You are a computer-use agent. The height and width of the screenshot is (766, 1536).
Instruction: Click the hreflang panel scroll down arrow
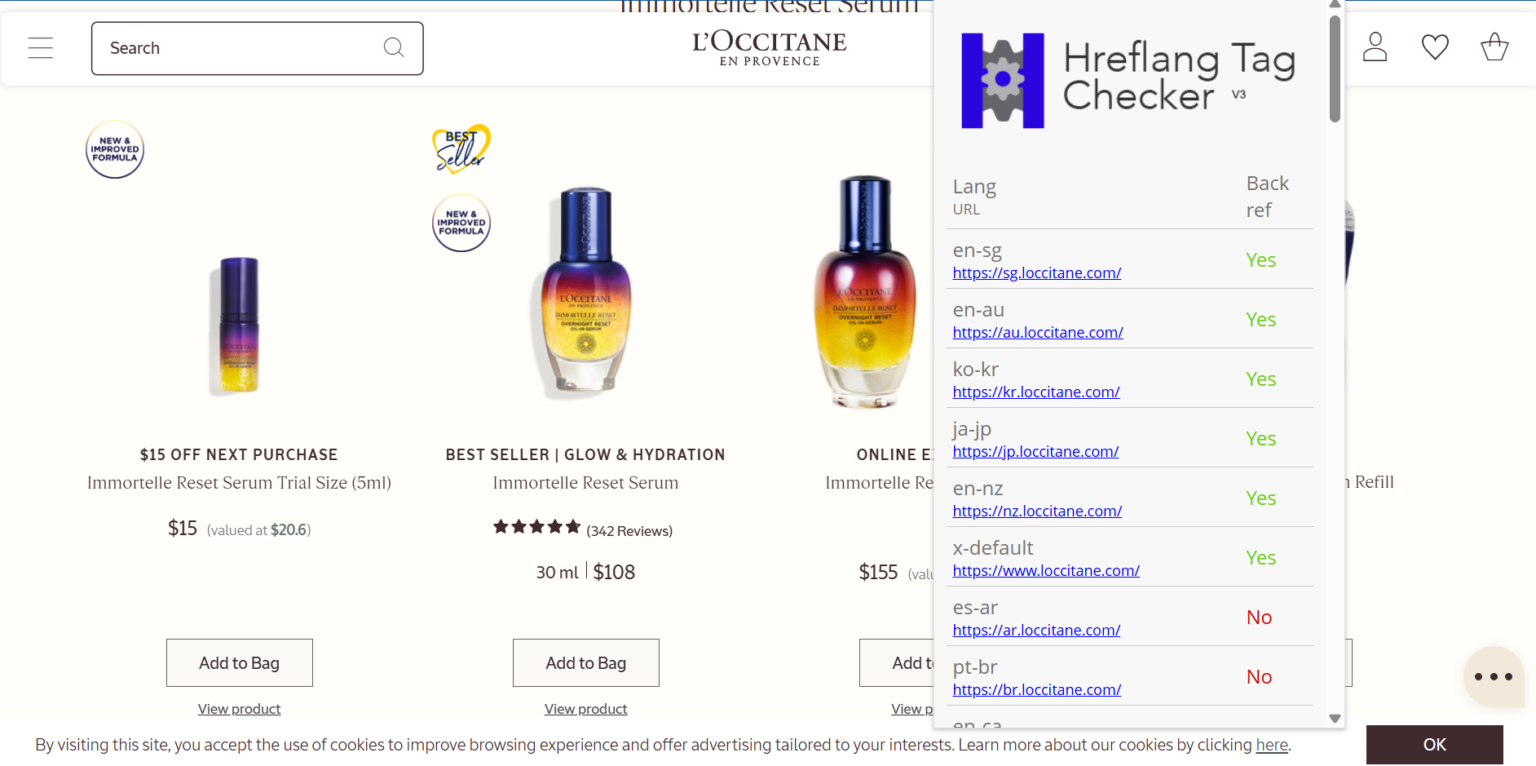(x=1334, y=718)
